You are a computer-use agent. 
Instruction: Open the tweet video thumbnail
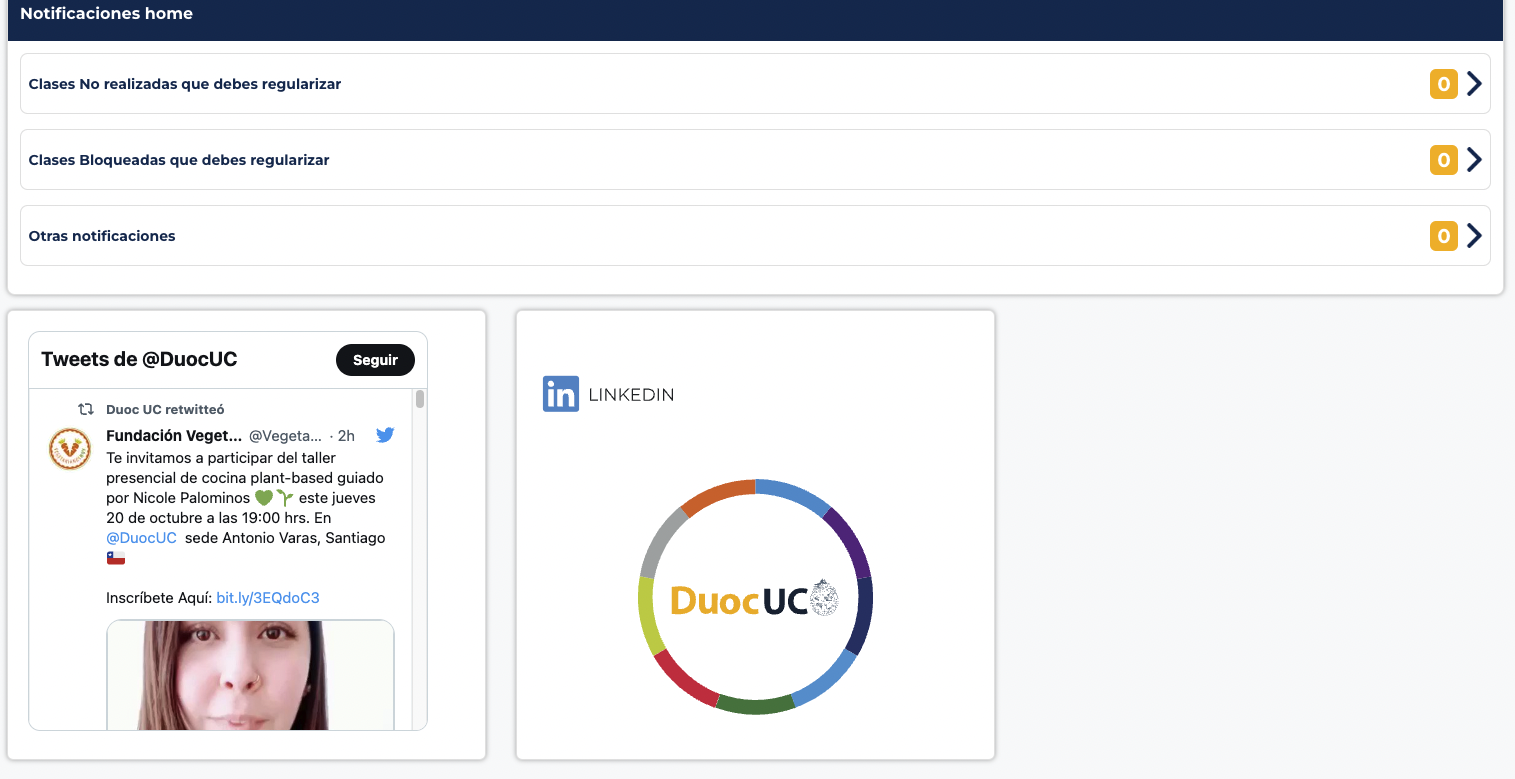[251, 675]
